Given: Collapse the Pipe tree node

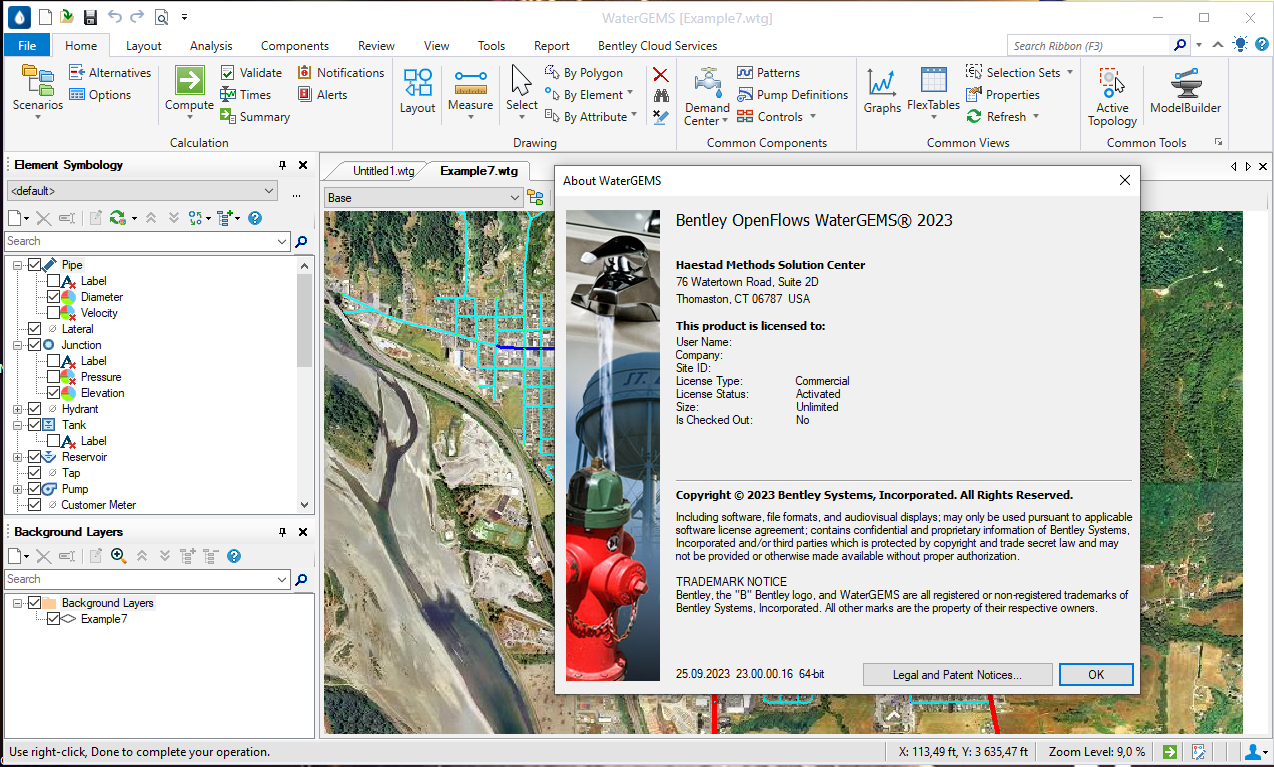Looking at the screenshot, I should (x=18, y=265).
